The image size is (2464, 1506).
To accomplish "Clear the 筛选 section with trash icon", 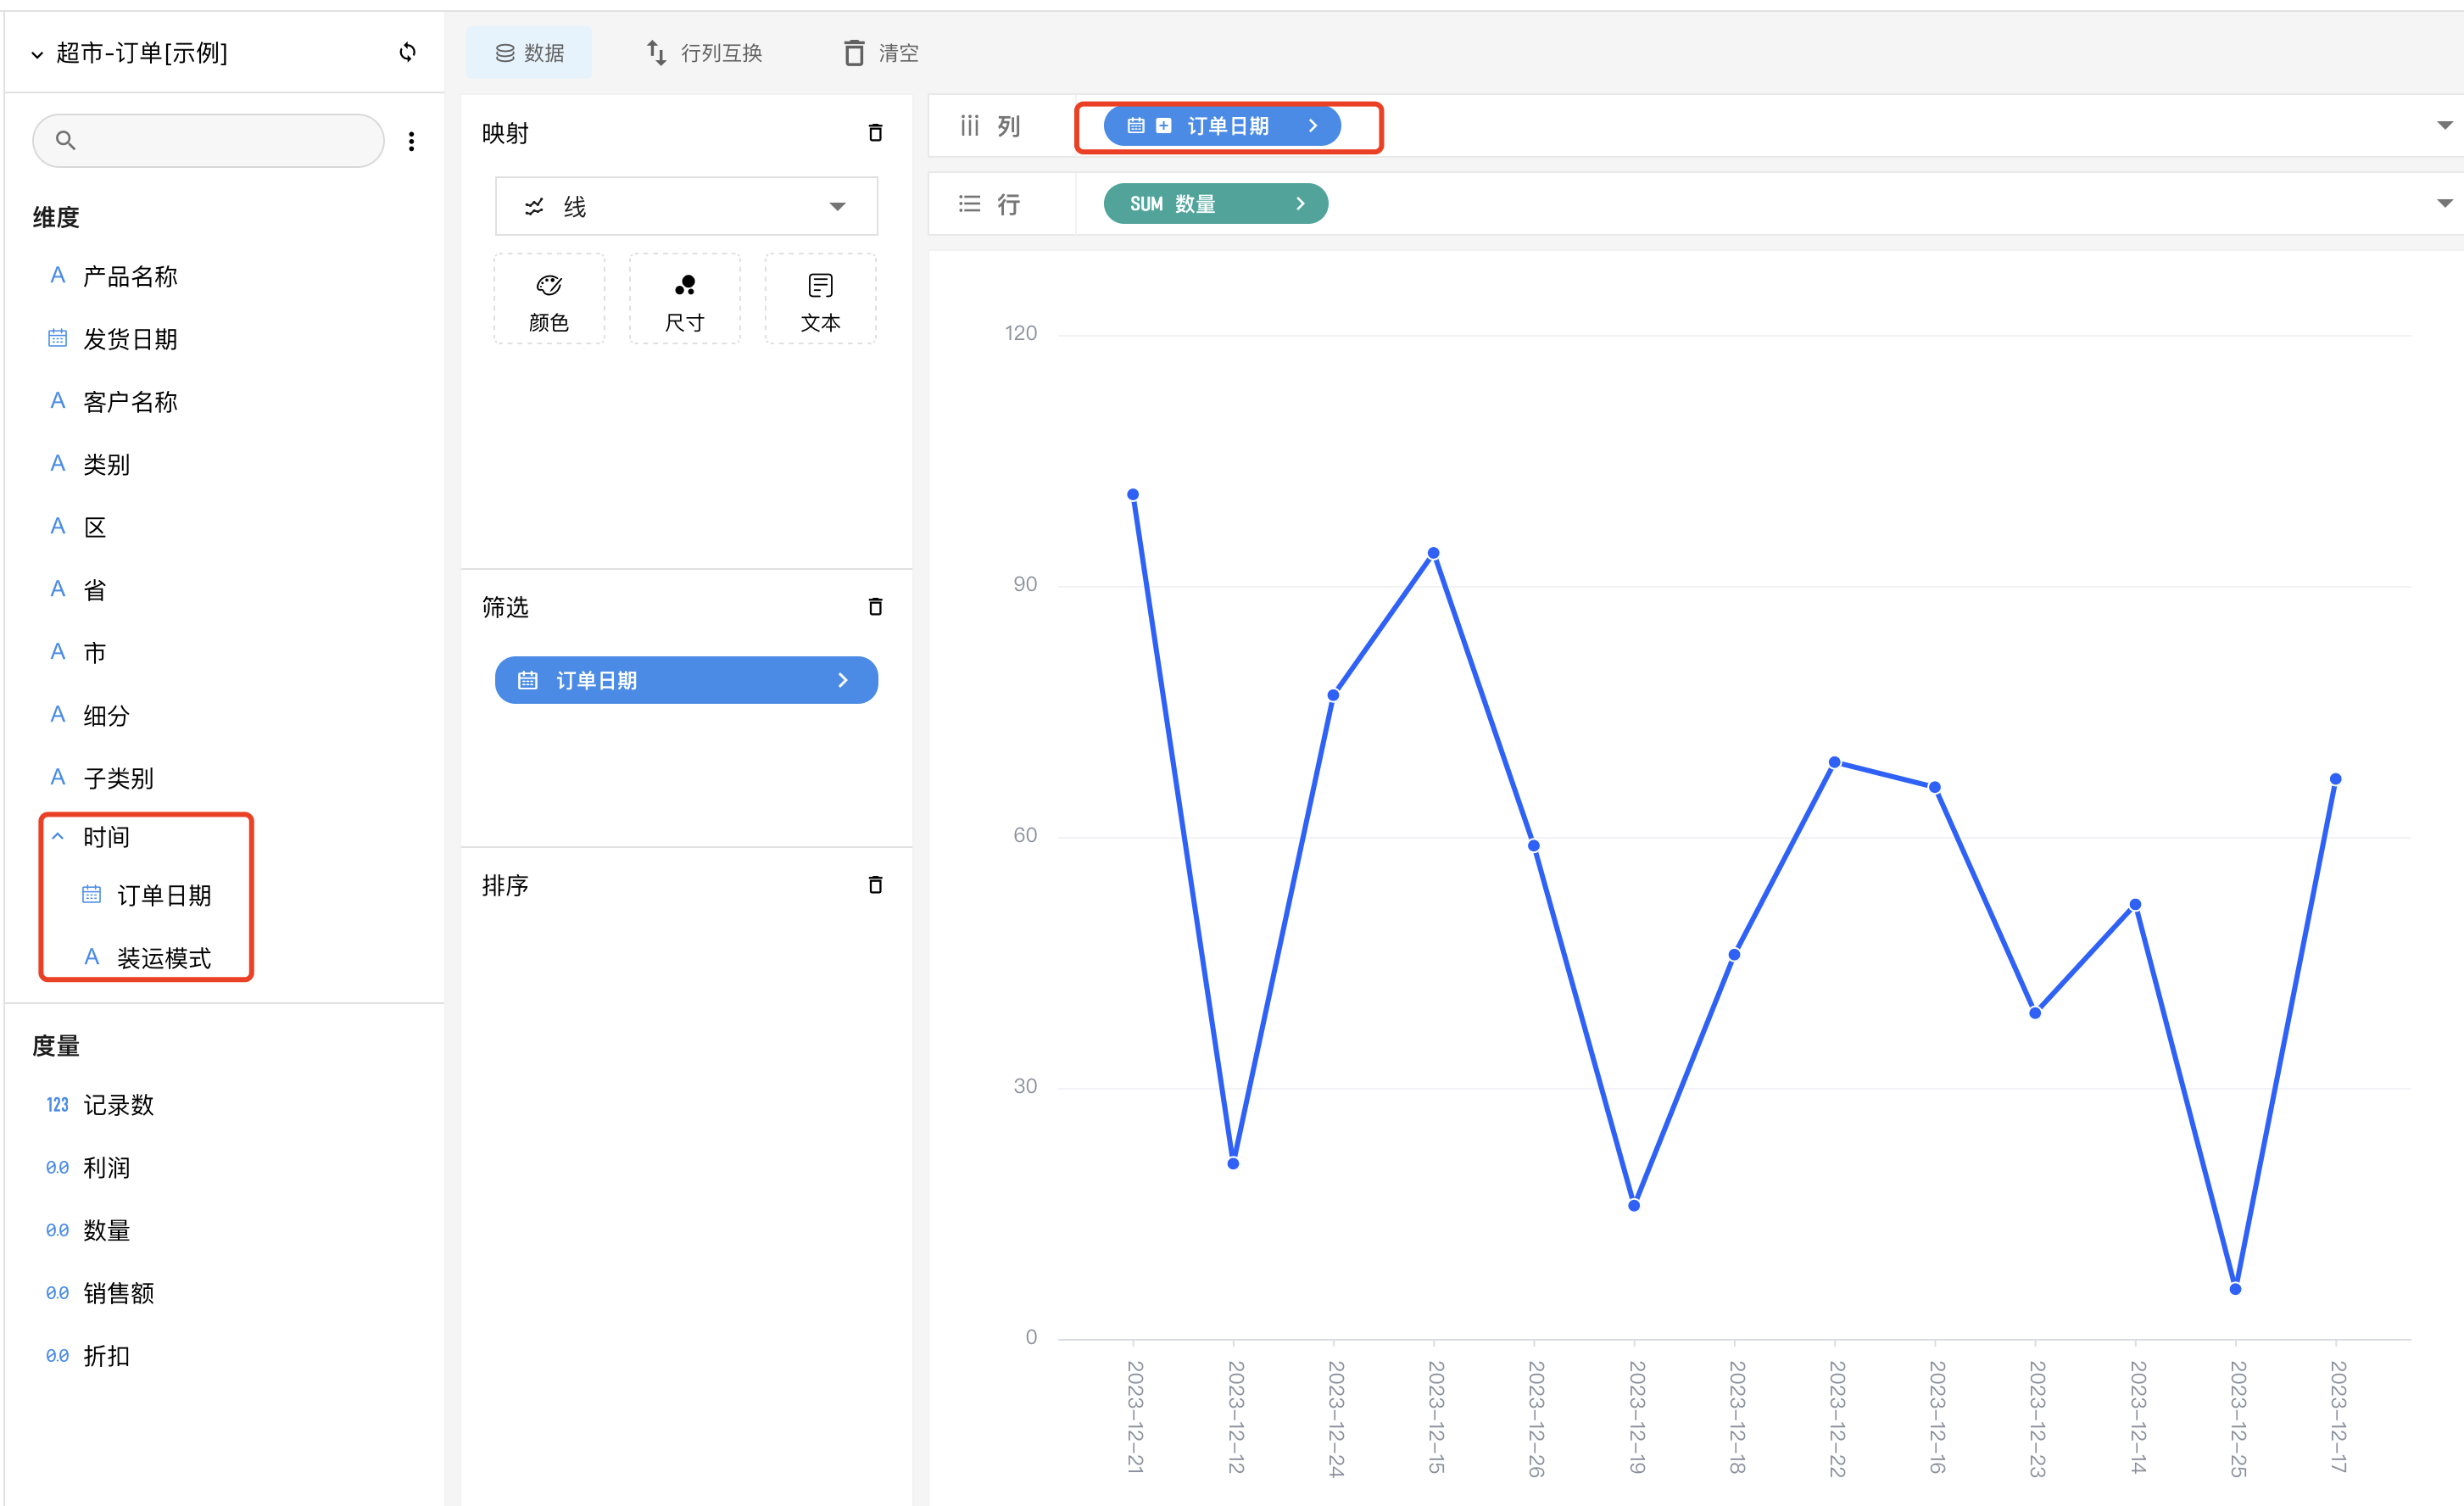I will point(875,606).
